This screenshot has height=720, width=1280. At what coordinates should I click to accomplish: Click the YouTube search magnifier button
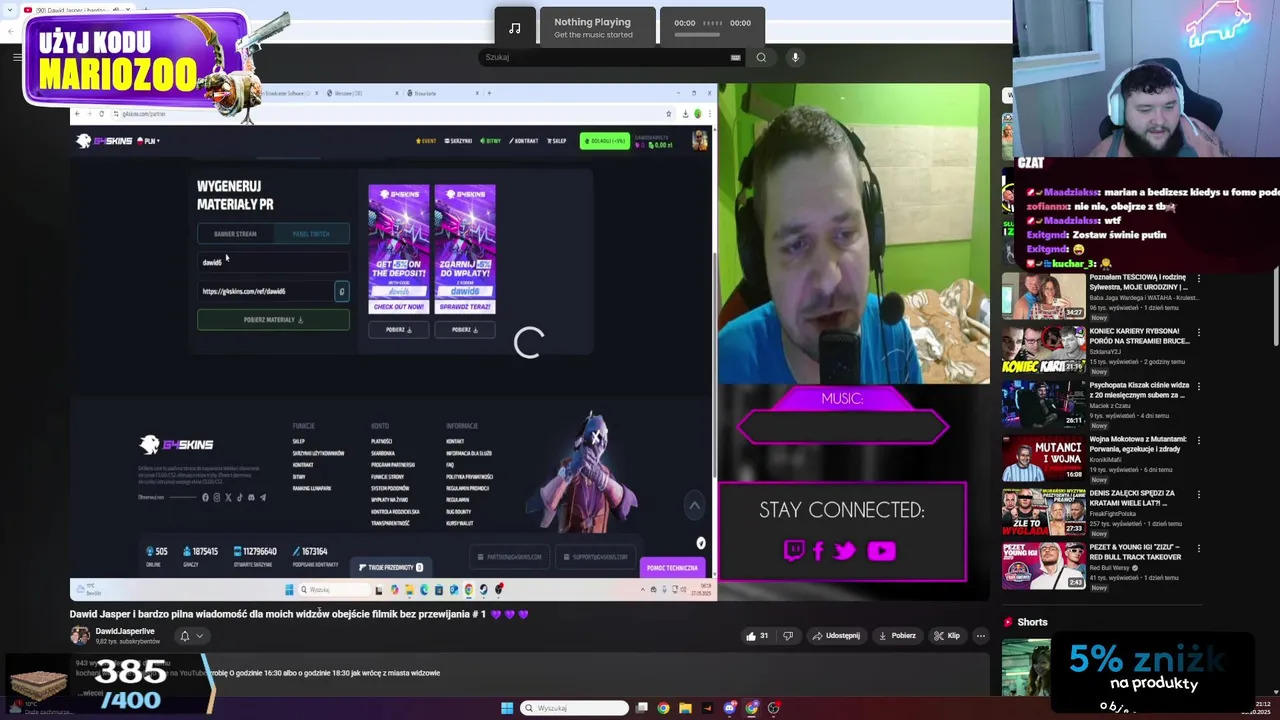pos(761,57)
